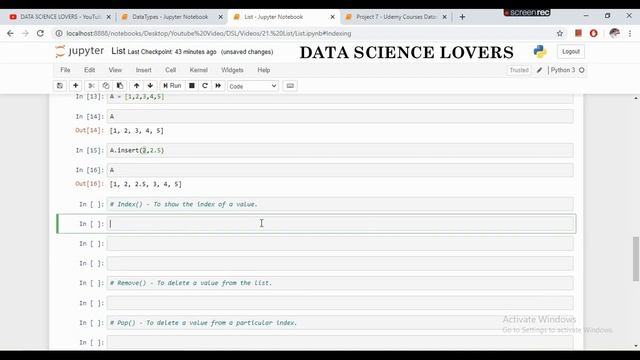The image size is (640, 360).
Task: Paste cells below icon
Action: point(120,86)
